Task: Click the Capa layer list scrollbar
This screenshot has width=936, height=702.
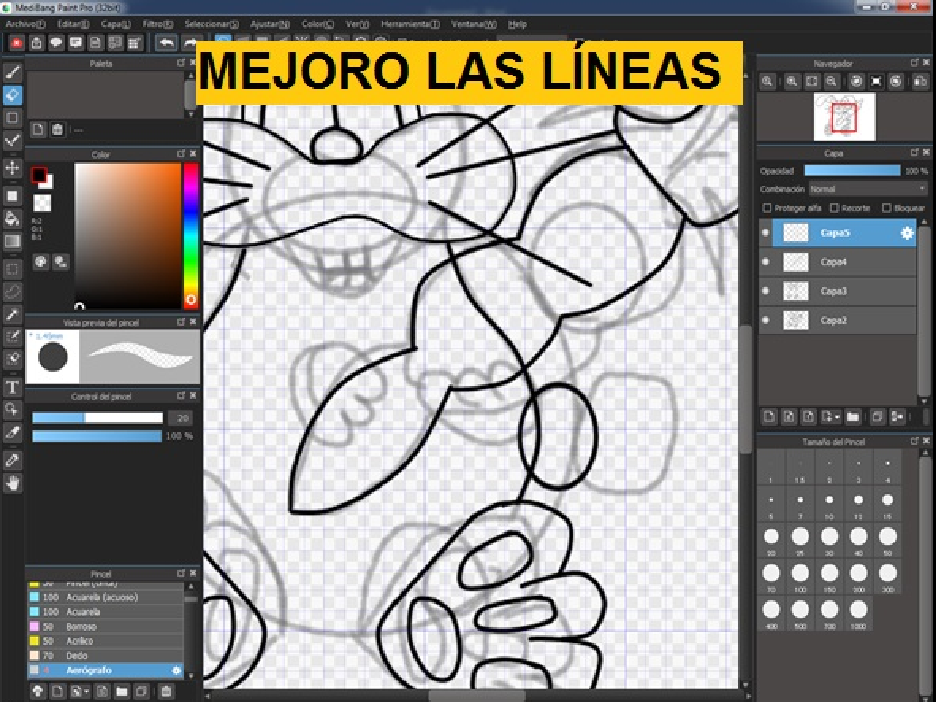Action: tap(925, 310)
